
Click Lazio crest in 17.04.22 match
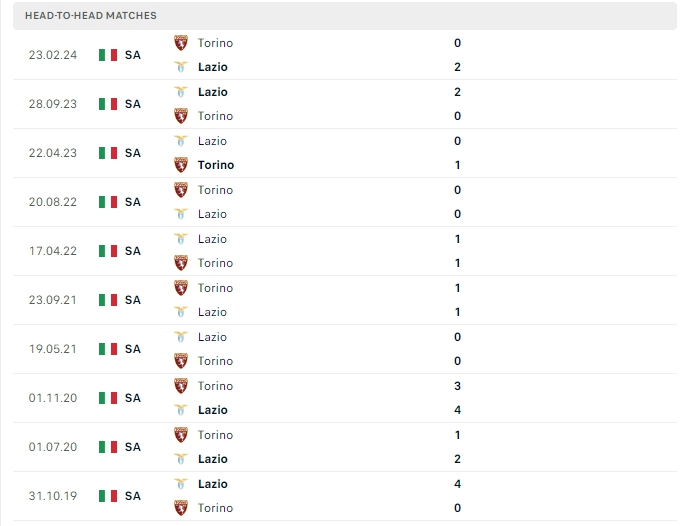[x=181, y=239]
